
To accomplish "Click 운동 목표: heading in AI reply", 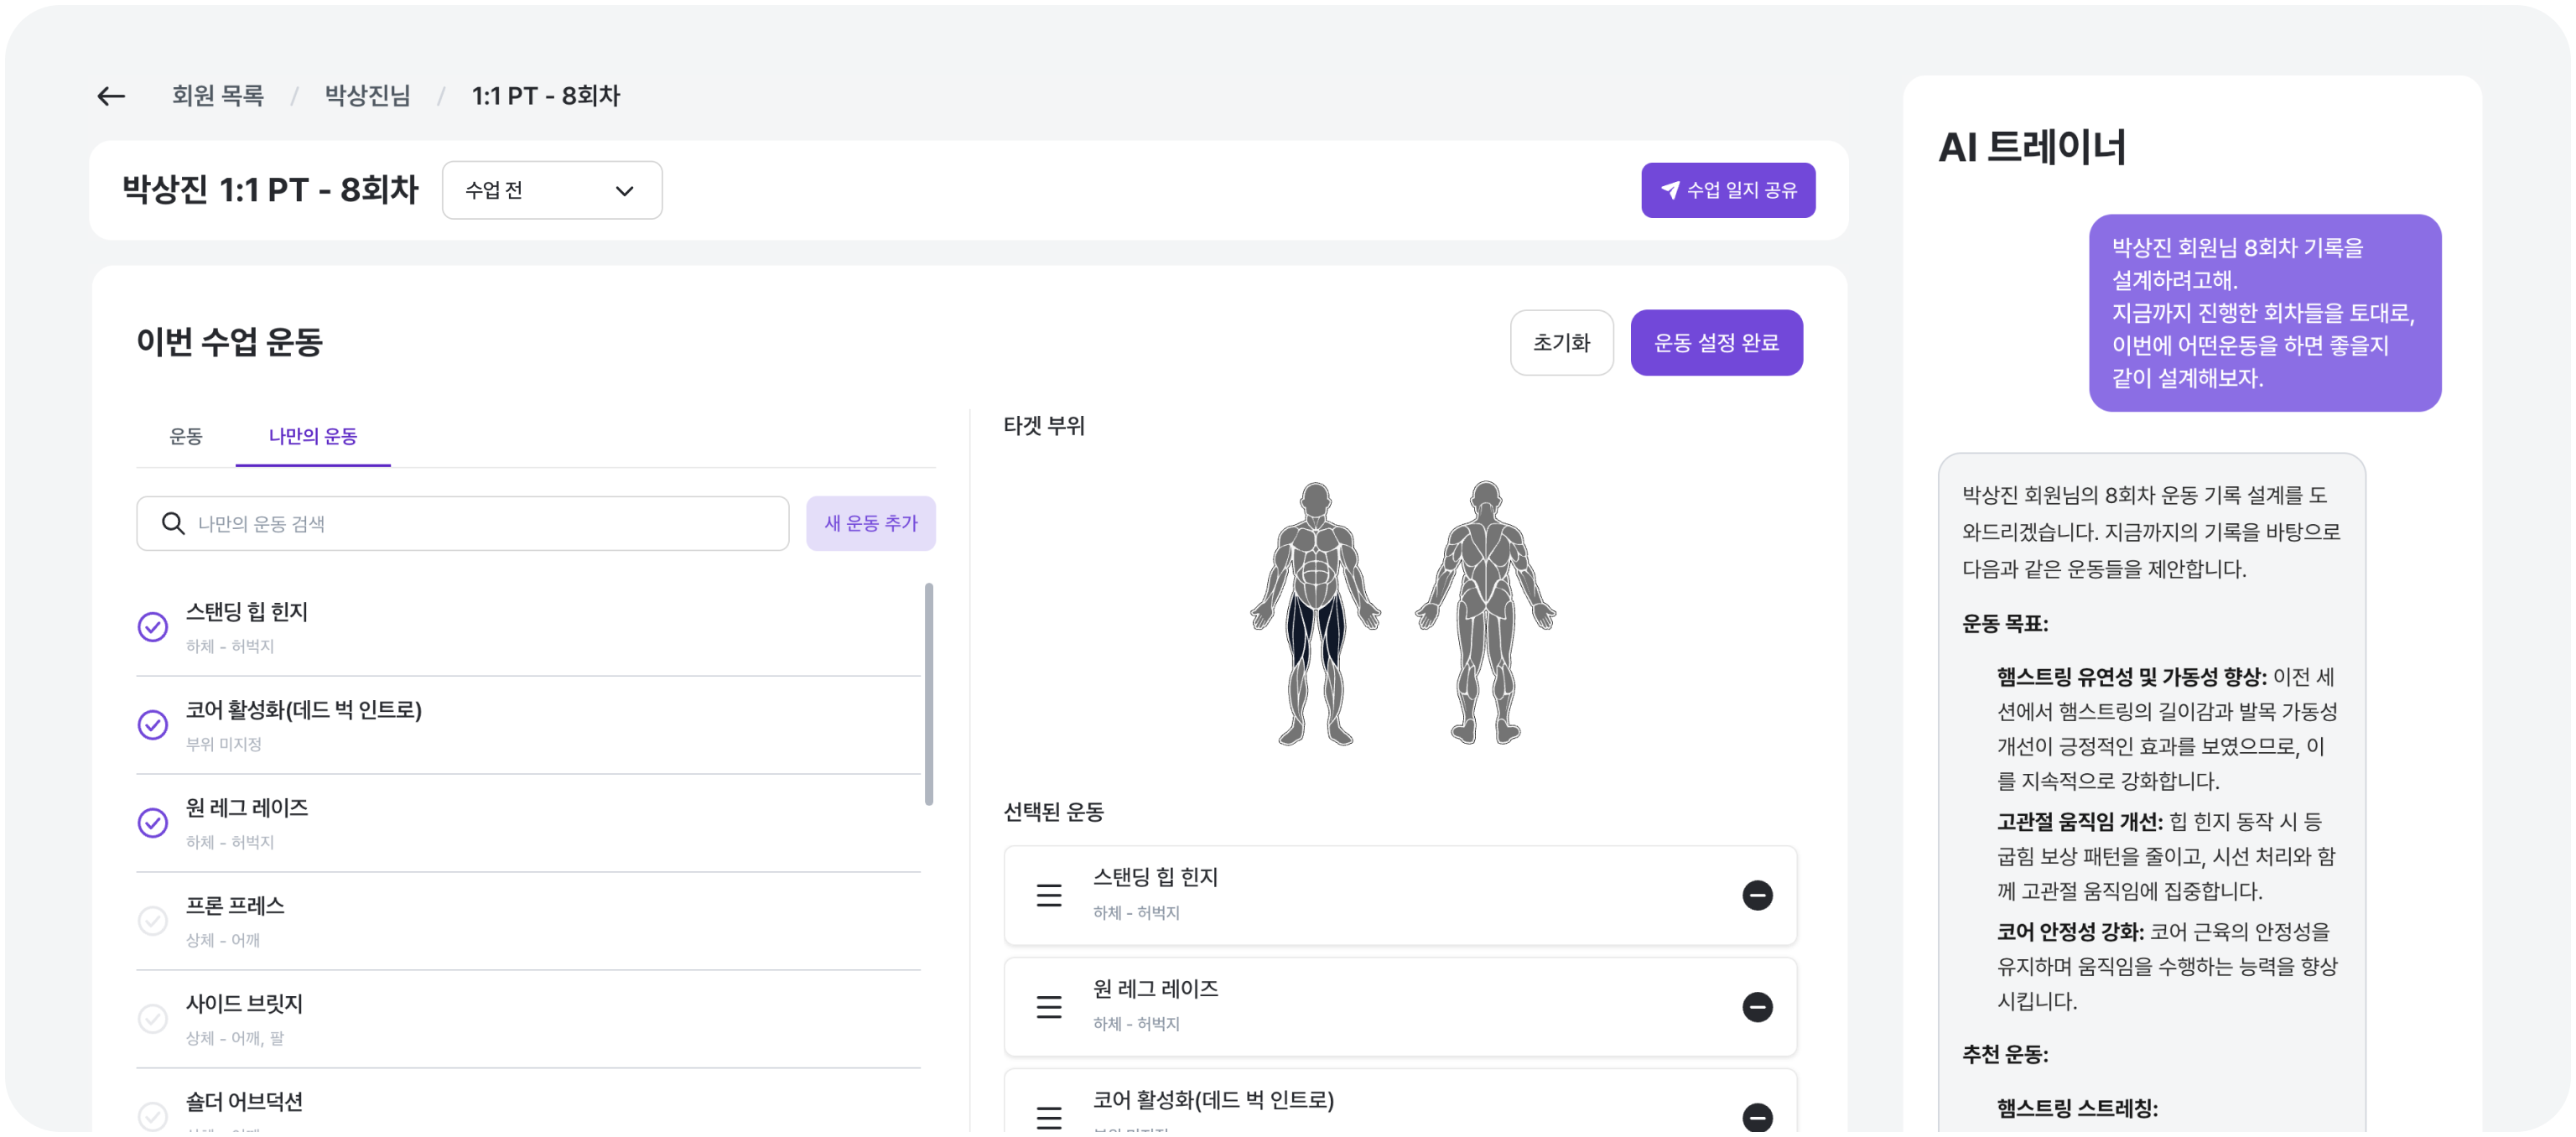I will coord(2005,624).
